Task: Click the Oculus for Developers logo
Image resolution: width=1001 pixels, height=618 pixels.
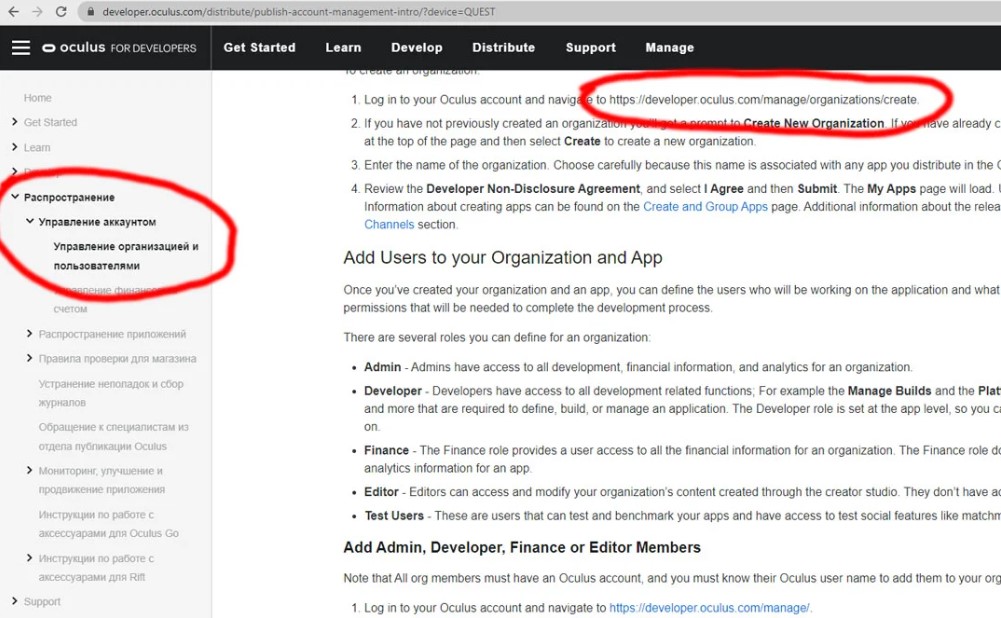Action: coord(119,48)
